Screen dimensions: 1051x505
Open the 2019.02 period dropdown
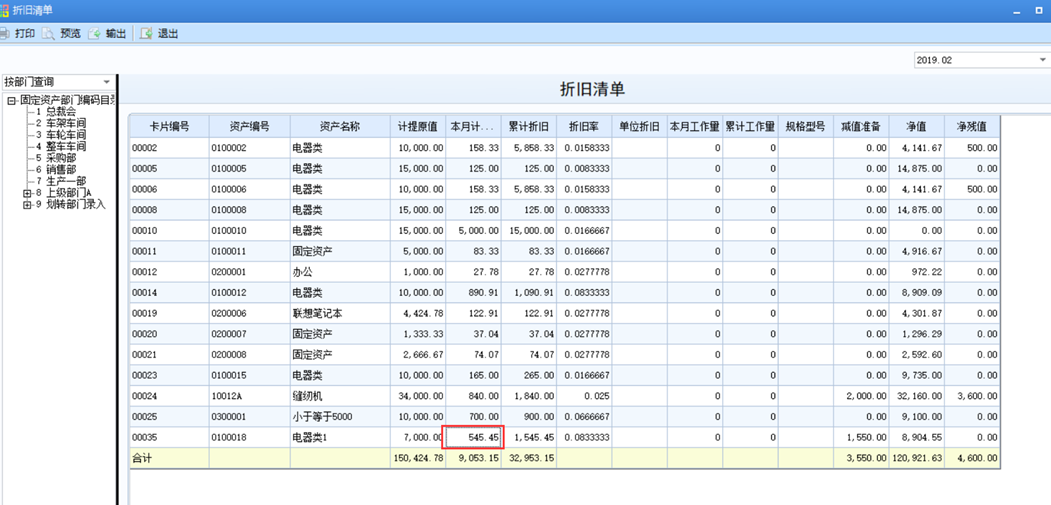1042,60
